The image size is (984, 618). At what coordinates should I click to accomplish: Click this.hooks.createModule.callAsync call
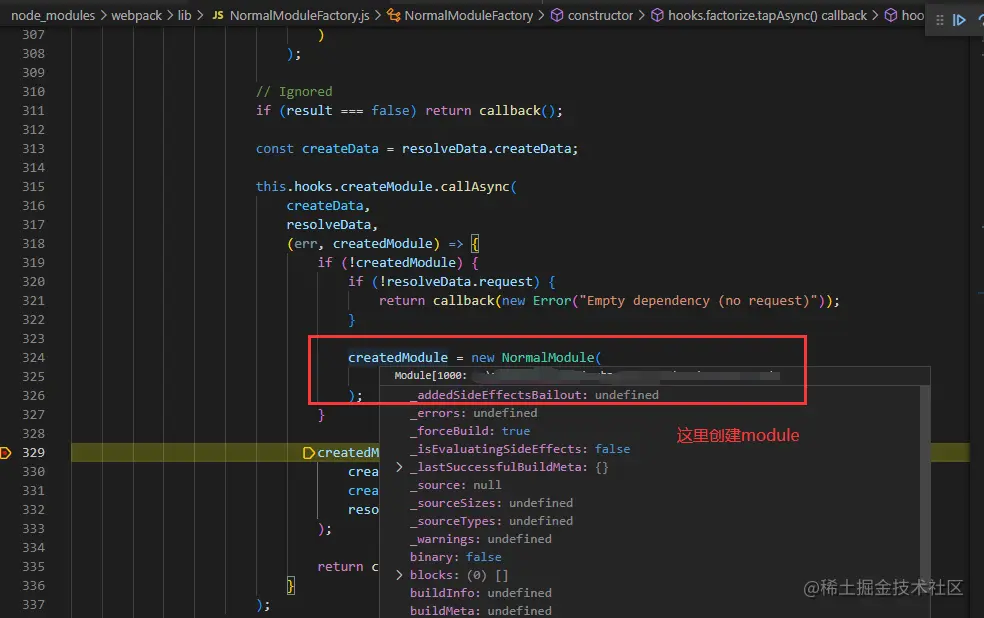[386, 186]
